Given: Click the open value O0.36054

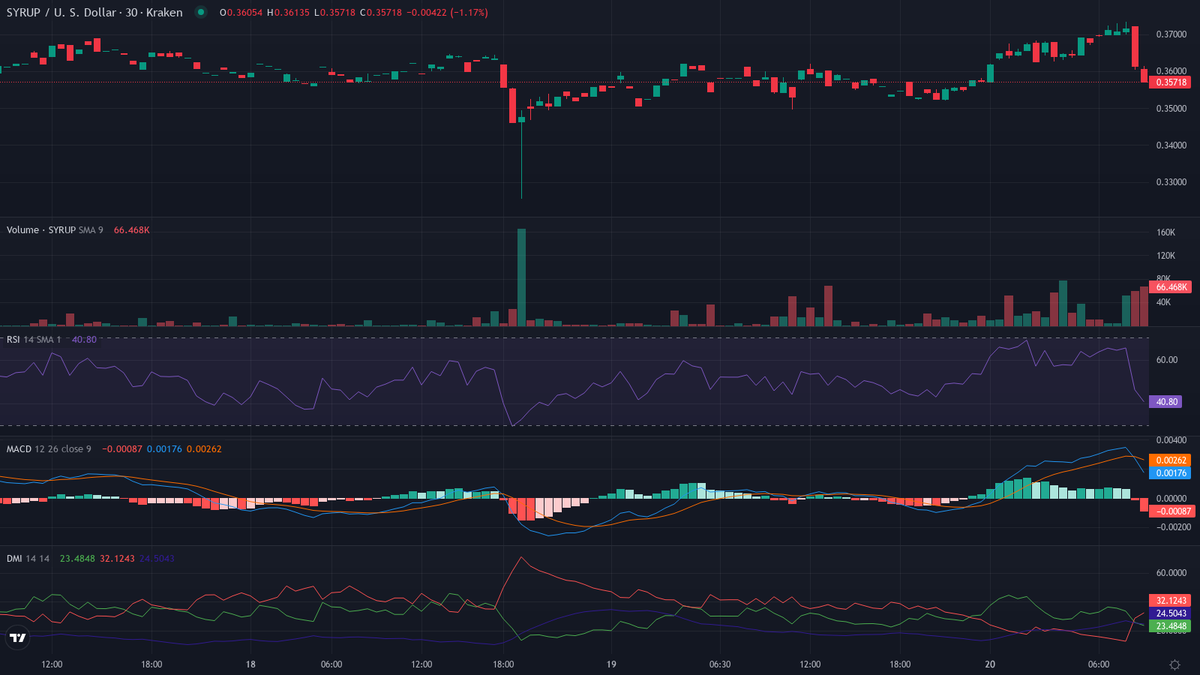Looking at the screenshot, I should [243, 12].
